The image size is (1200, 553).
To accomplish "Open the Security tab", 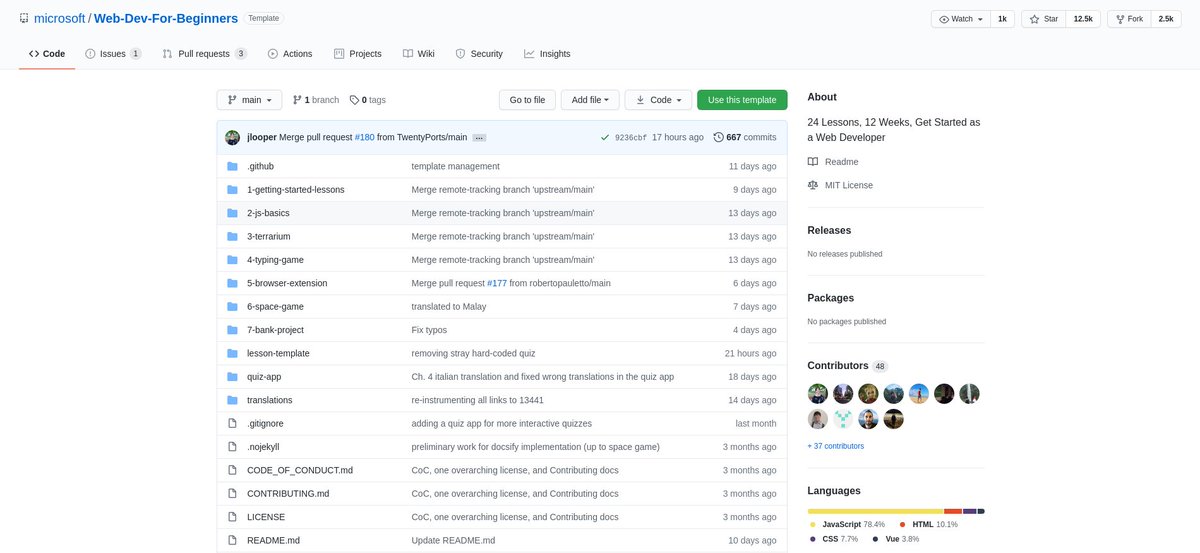I will [x=479, y=54].
